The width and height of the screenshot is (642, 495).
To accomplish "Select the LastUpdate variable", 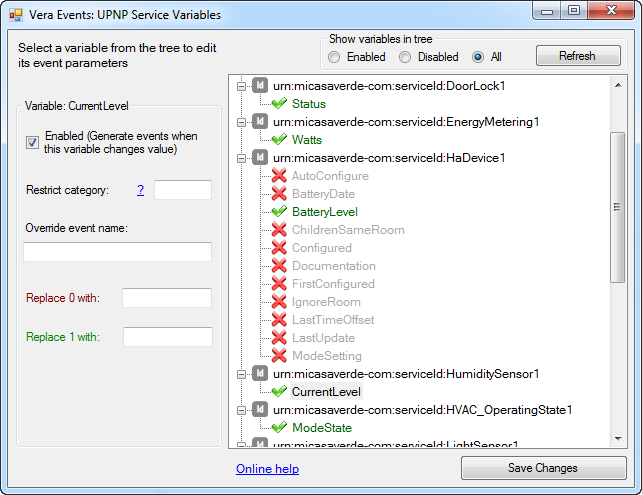I will 323,338.
